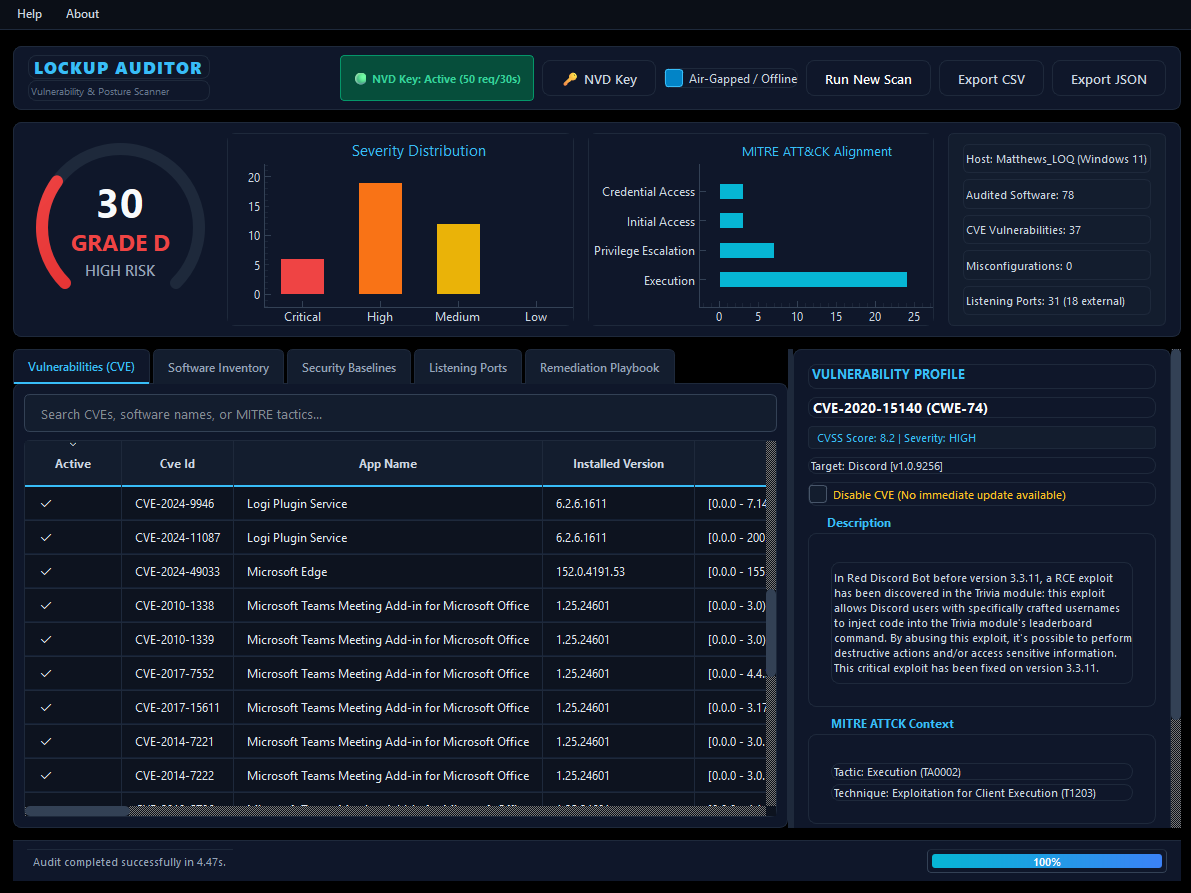The width and height of the screenshot is (1191, 893).
Task: Open the About menu
Action: [82, 14]
